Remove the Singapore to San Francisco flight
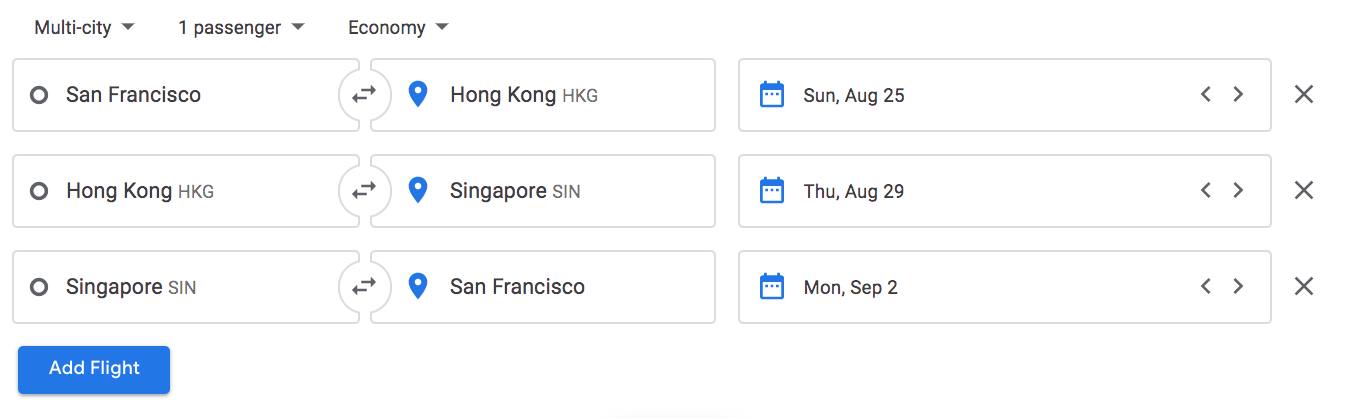The width and height of the screenshot is (1348, 418). (1304, 287)
